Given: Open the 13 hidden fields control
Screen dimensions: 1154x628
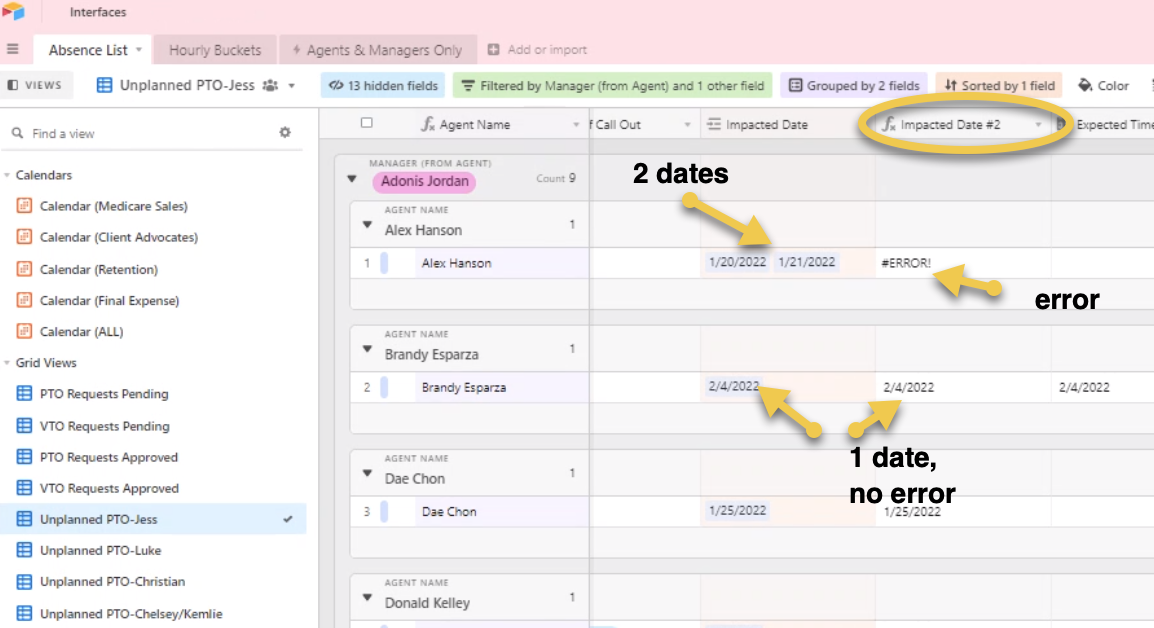Looking at the screenshot, I should tap(383, 85).
